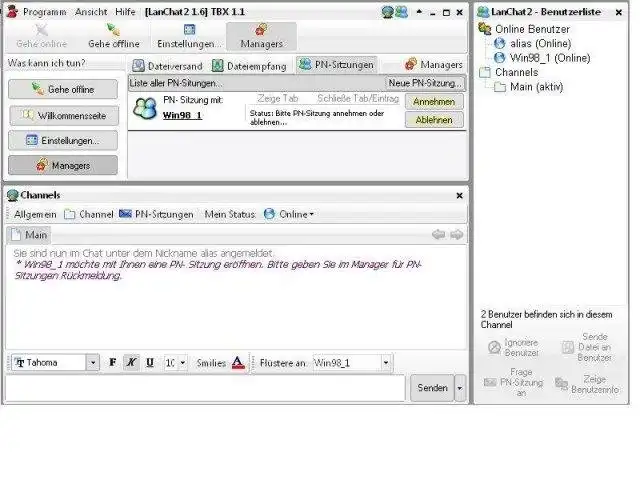Image resolution: width=640 pixels, height=480 pixels.
Task: Click the Senden button
Action: pos(432,388)
